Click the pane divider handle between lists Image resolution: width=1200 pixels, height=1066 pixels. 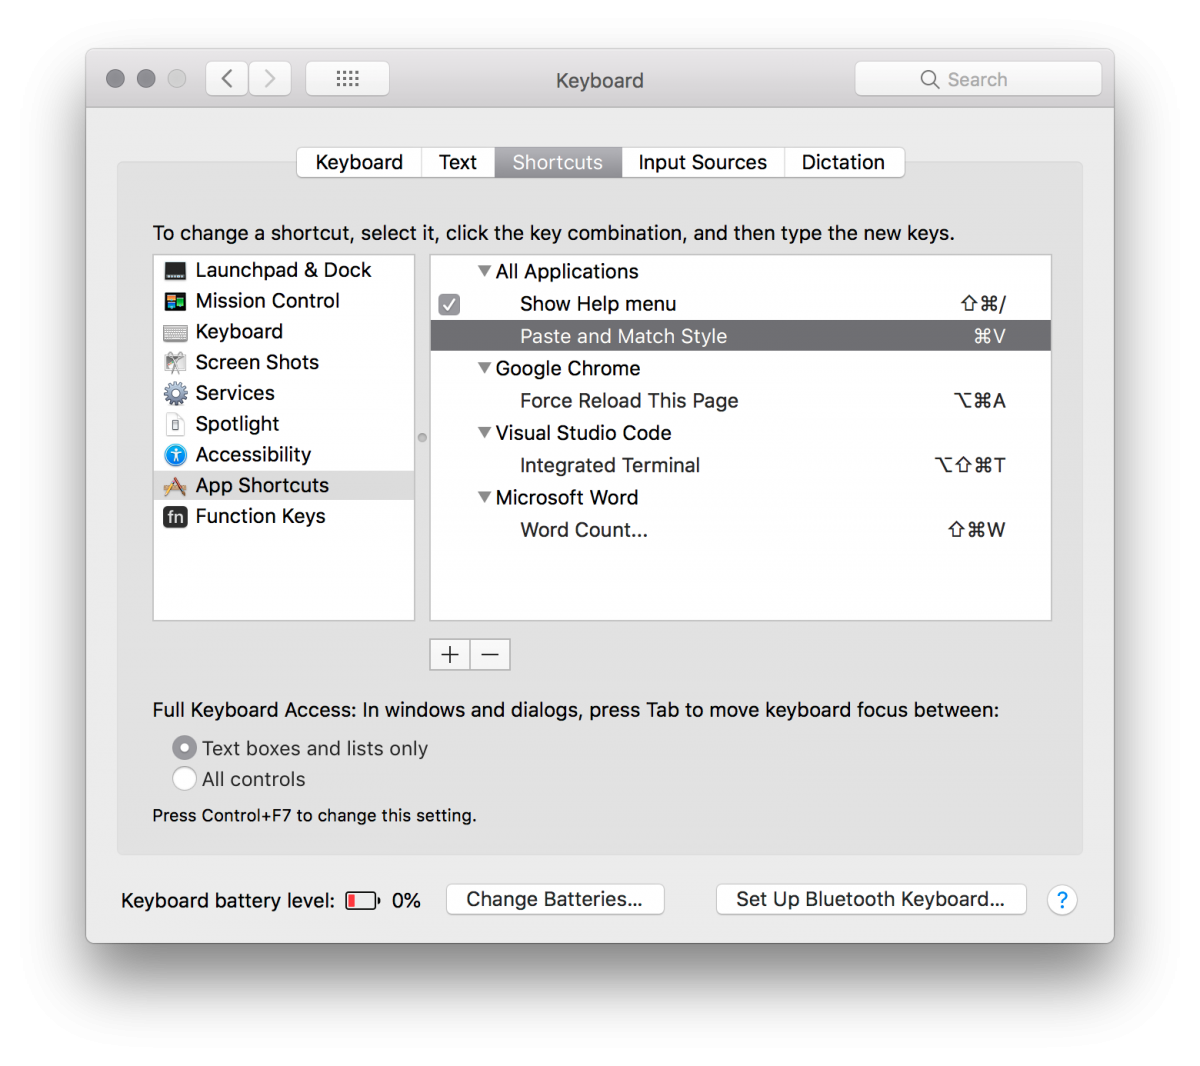click(x=422, y=437)
